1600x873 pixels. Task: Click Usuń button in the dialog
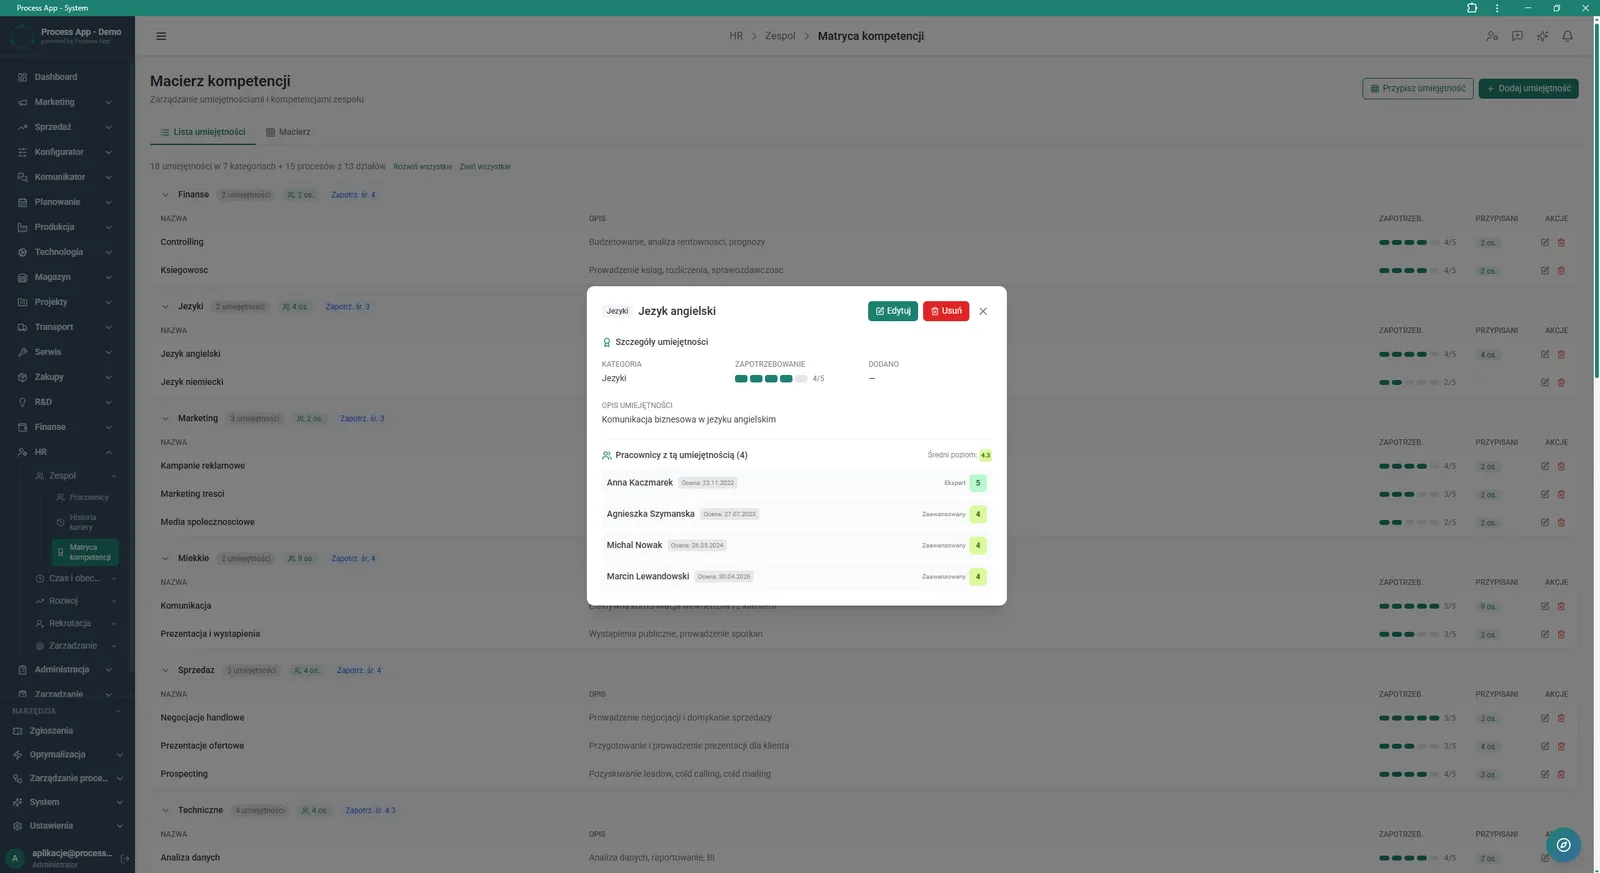[946, 311]
